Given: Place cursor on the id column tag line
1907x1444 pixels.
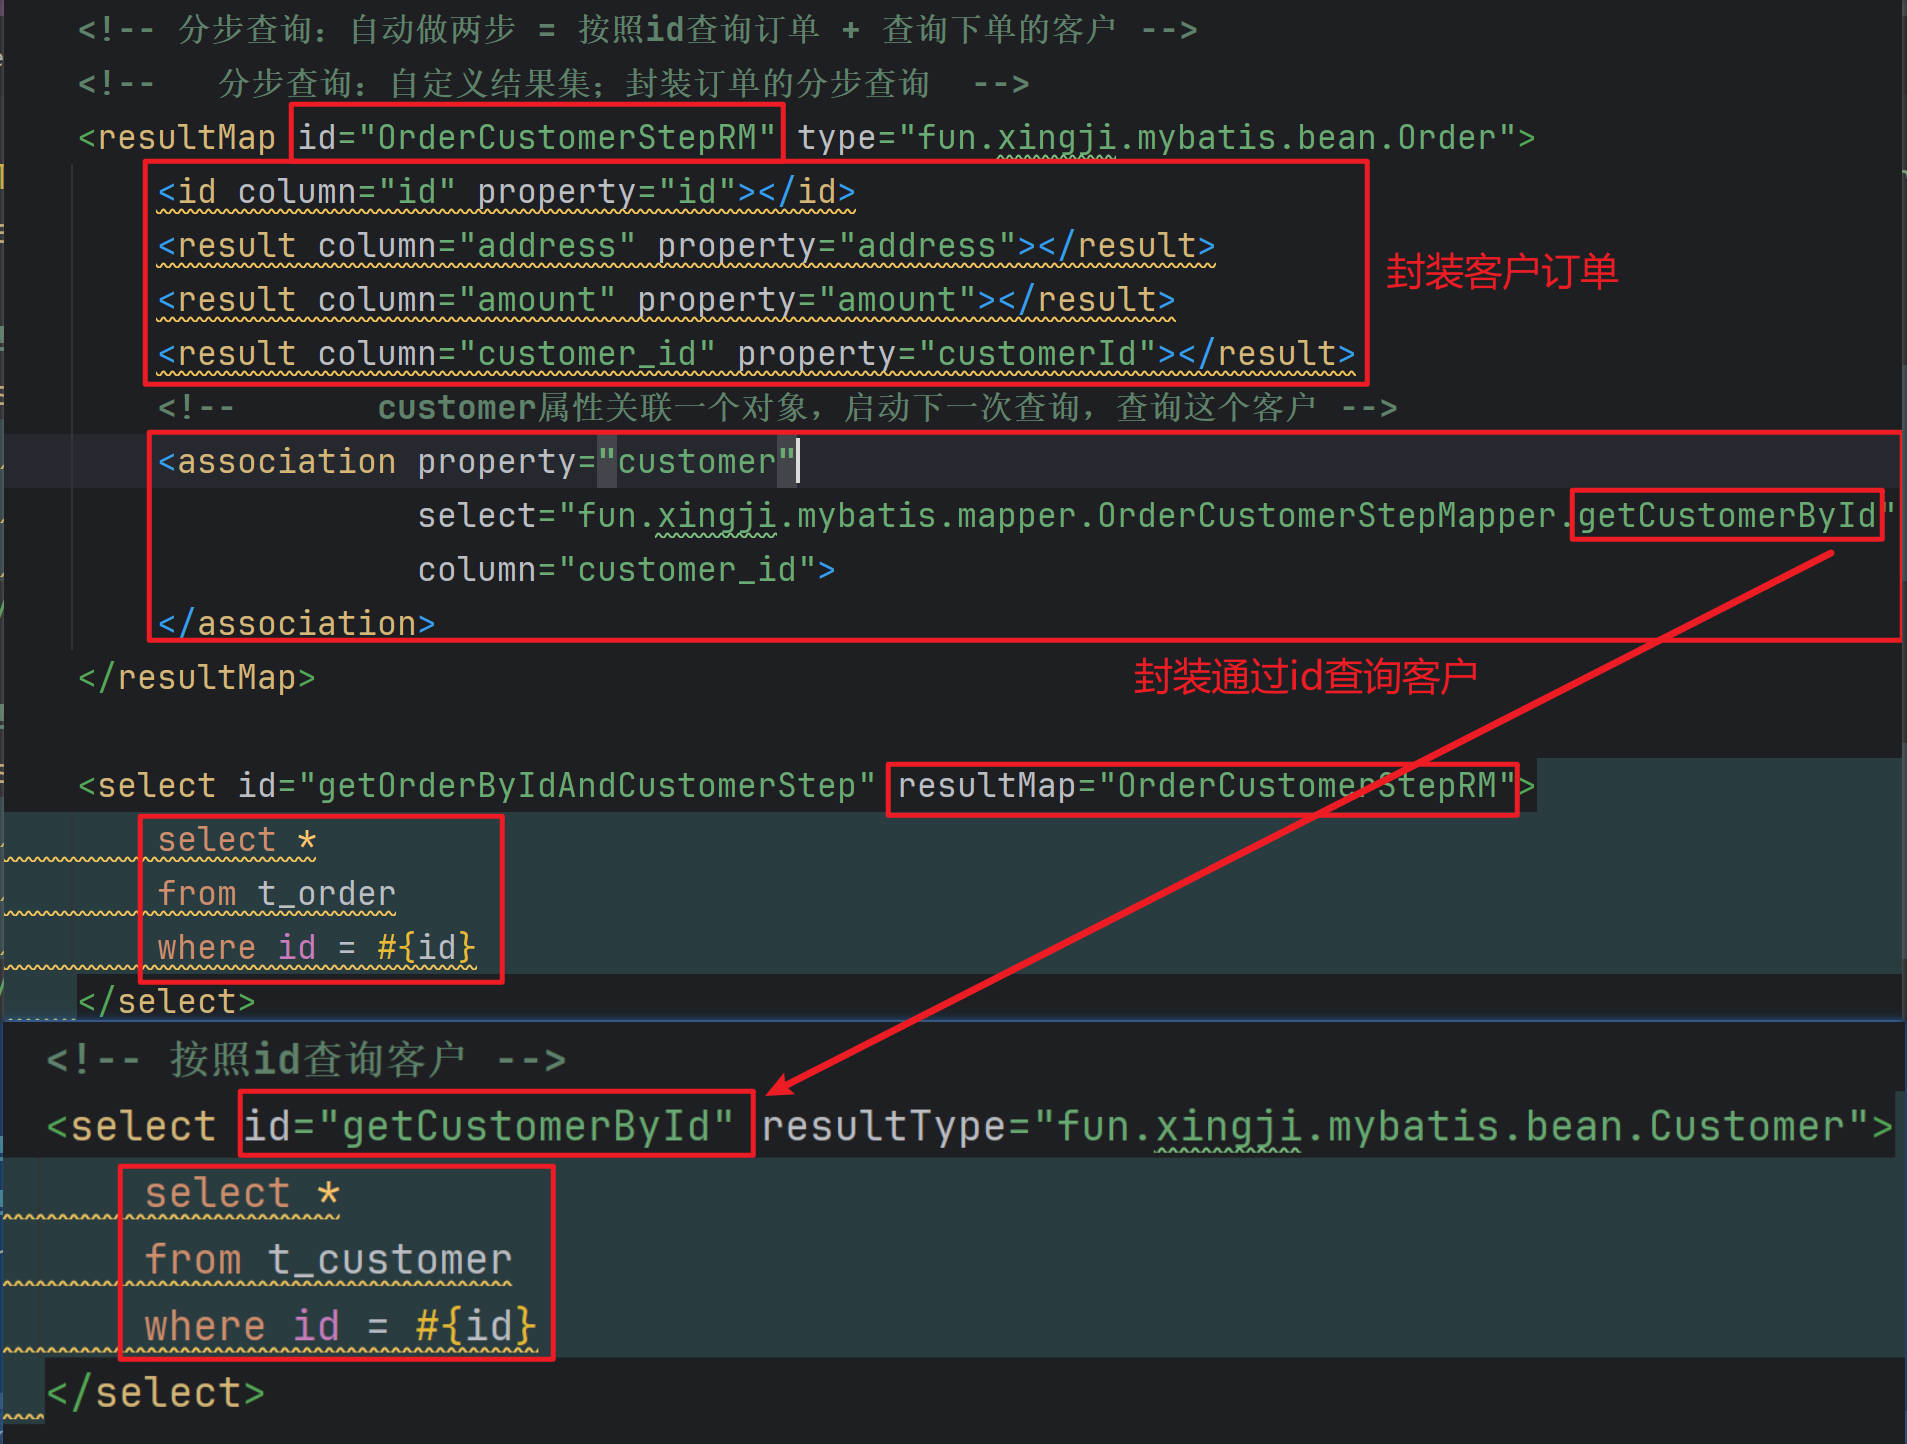Looking at the screenshot, I should click(x=505, y=191).
